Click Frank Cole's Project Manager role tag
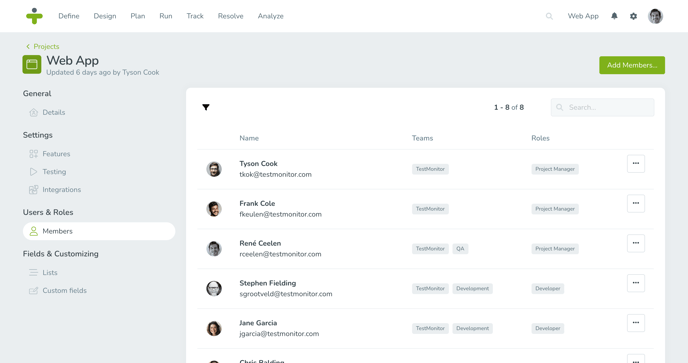Viewport: 688px width, 363px height. tap(555, 209)
